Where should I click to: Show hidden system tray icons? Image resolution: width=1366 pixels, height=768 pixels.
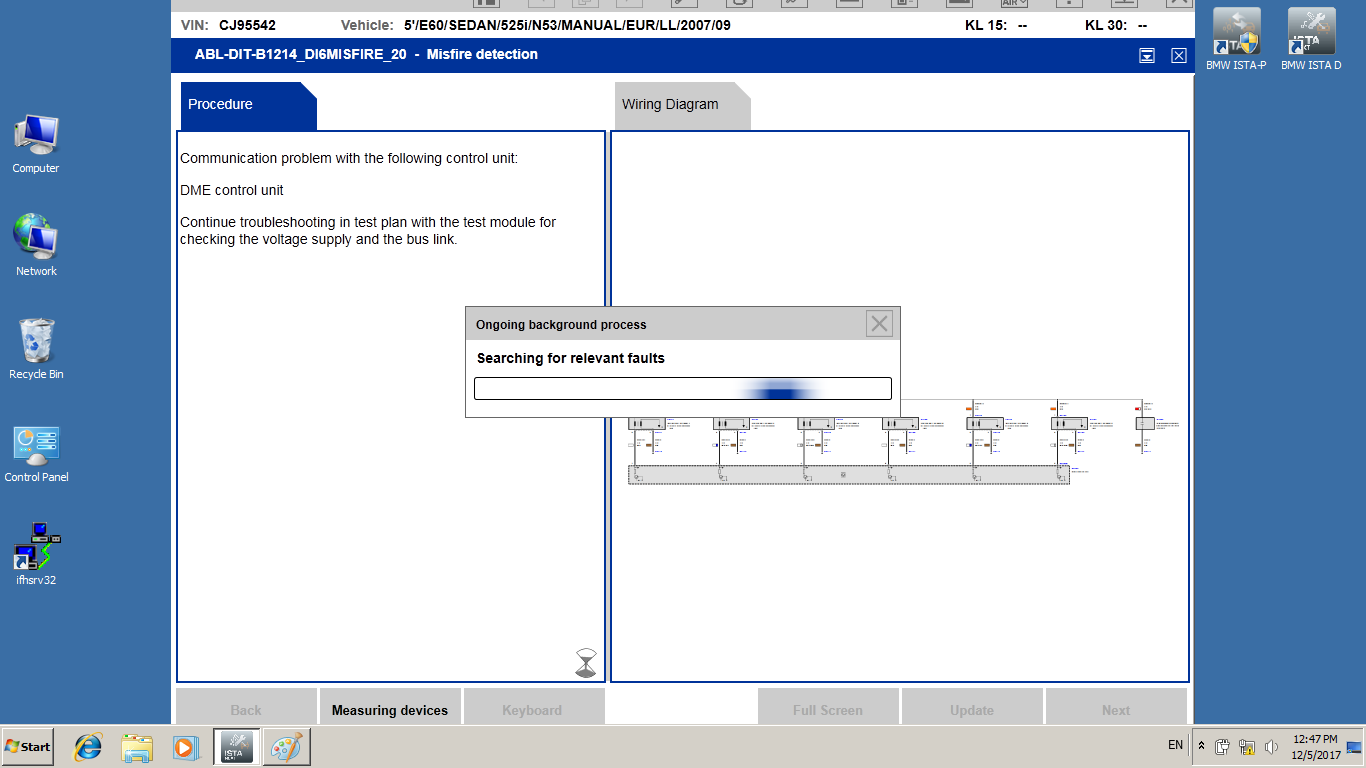(x=1201, y=746)
